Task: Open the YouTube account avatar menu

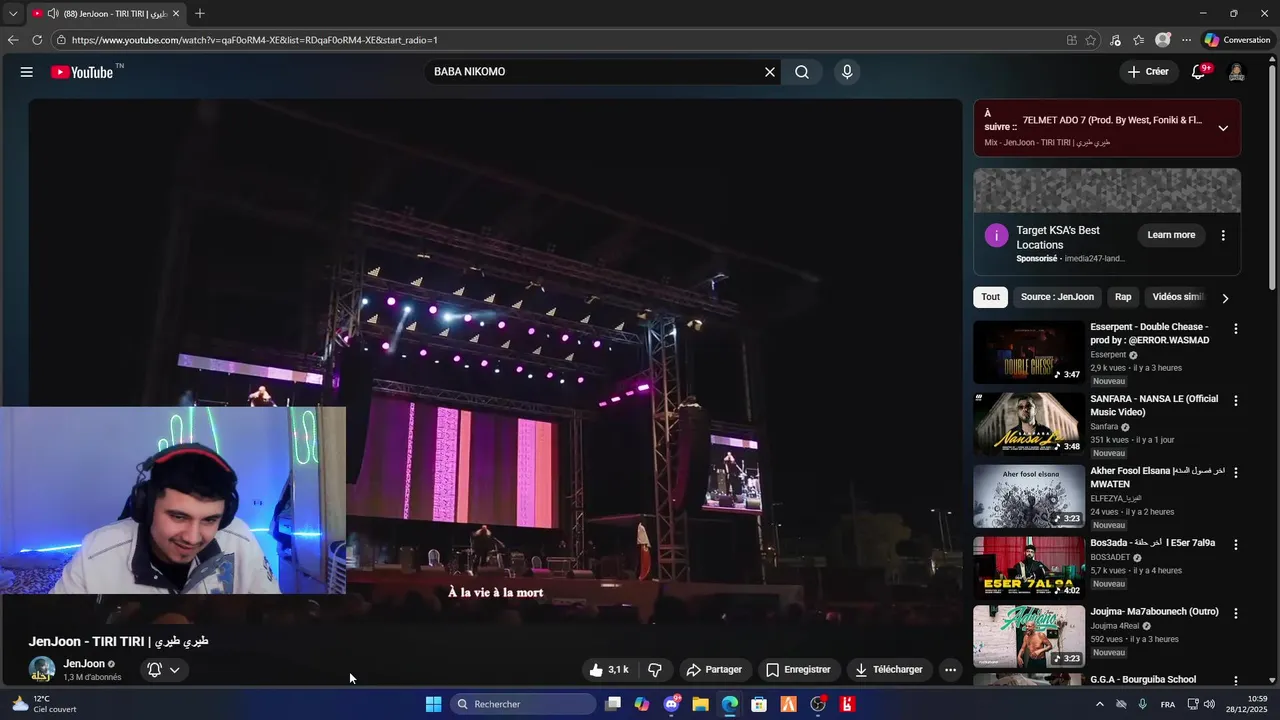Action: coord(1236,72)
